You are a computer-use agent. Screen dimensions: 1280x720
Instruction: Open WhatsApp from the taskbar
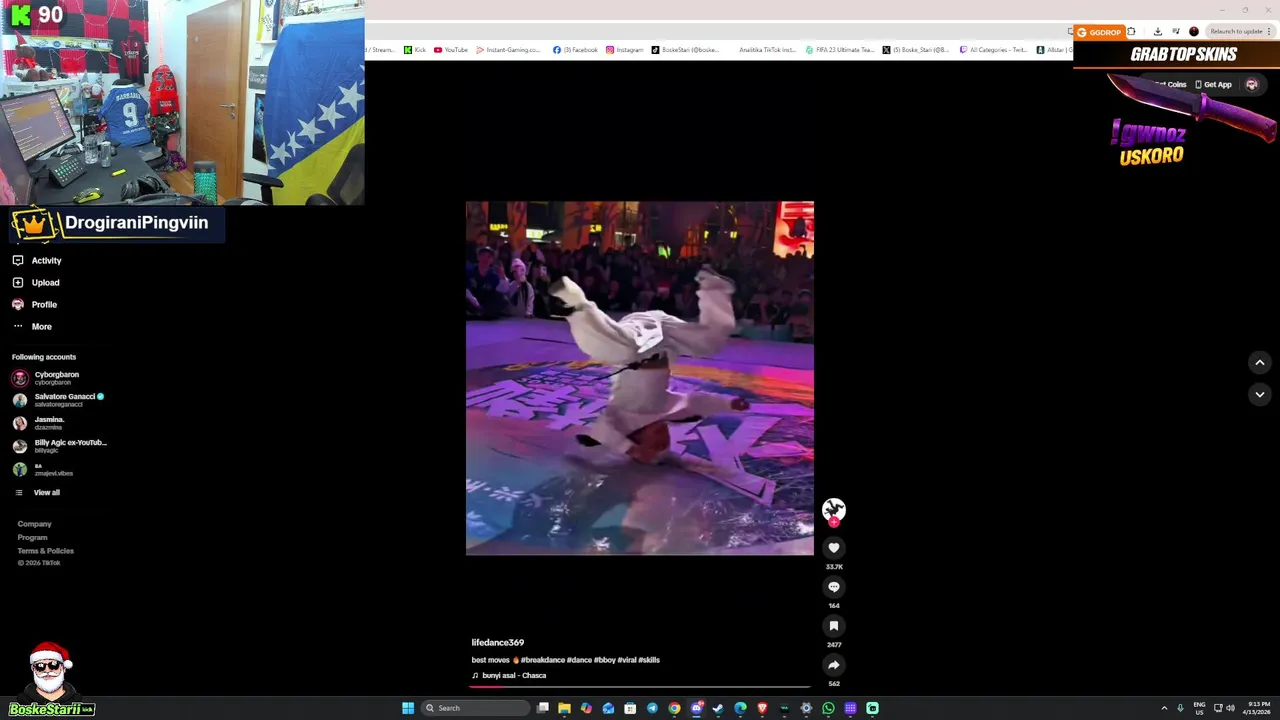pos(828,708)
